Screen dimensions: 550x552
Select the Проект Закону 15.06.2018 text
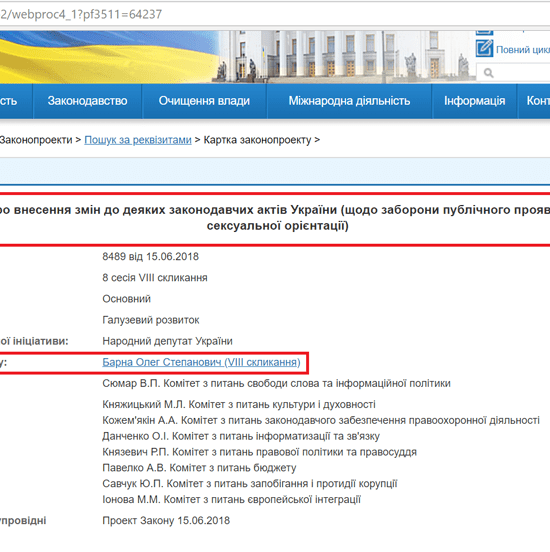tap(166, 521)
